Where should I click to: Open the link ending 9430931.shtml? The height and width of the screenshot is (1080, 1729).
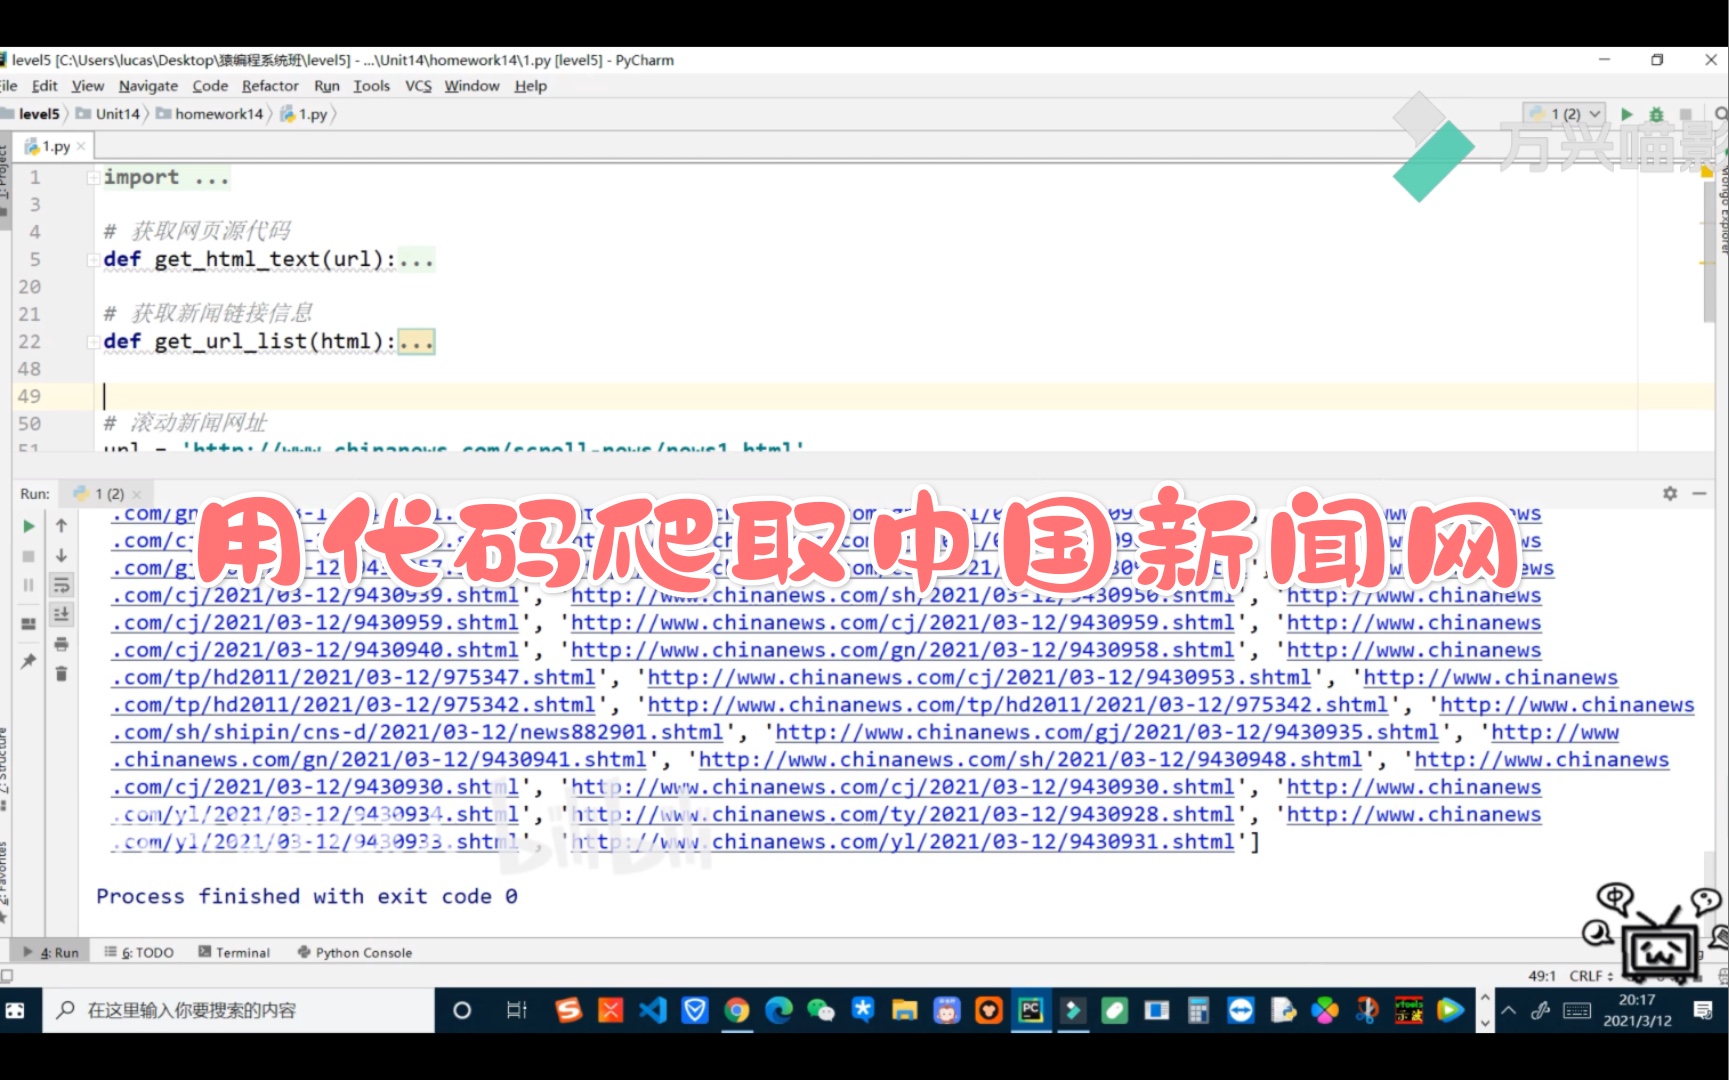click(902, 842)
